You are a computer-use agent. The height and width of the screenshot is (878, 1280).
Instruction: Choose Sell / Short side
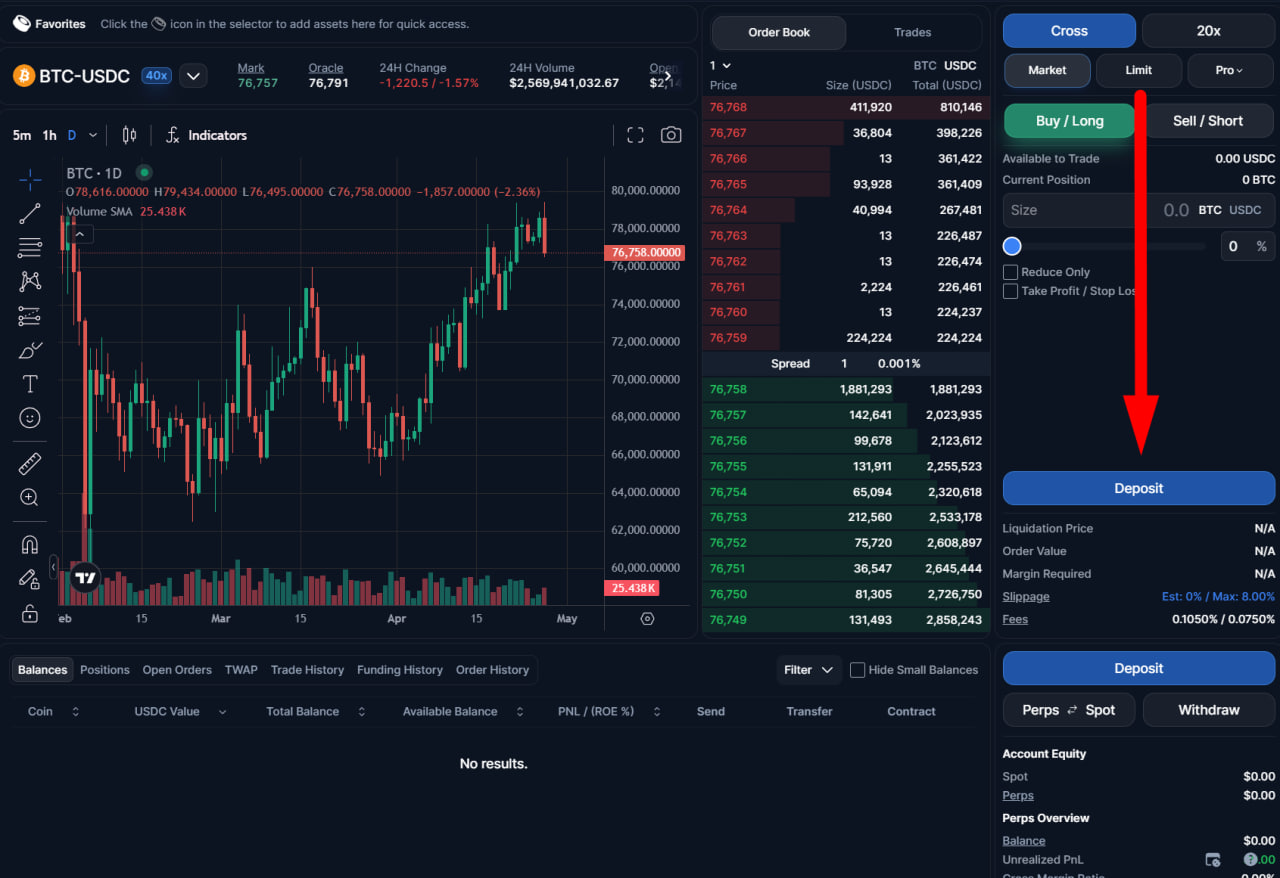coord(1208,121)
